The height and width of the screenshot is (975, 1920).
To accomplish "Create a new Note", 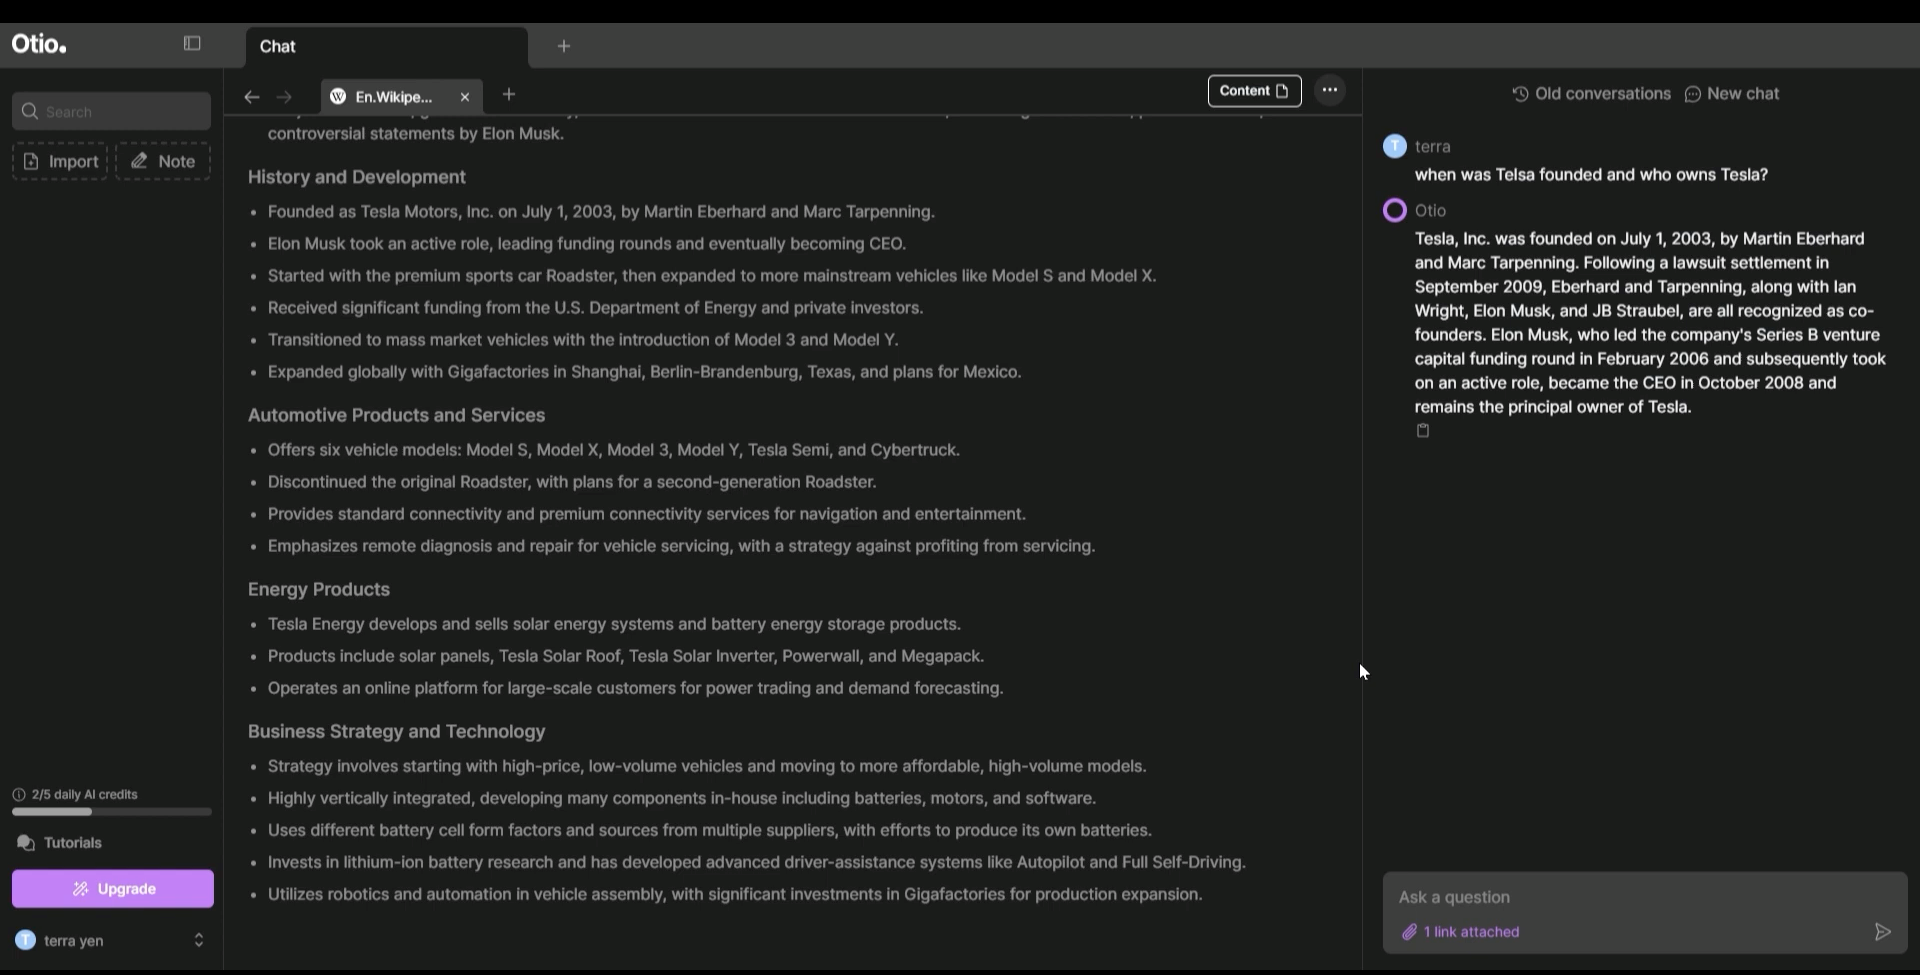I will click(x=163, y=161).
